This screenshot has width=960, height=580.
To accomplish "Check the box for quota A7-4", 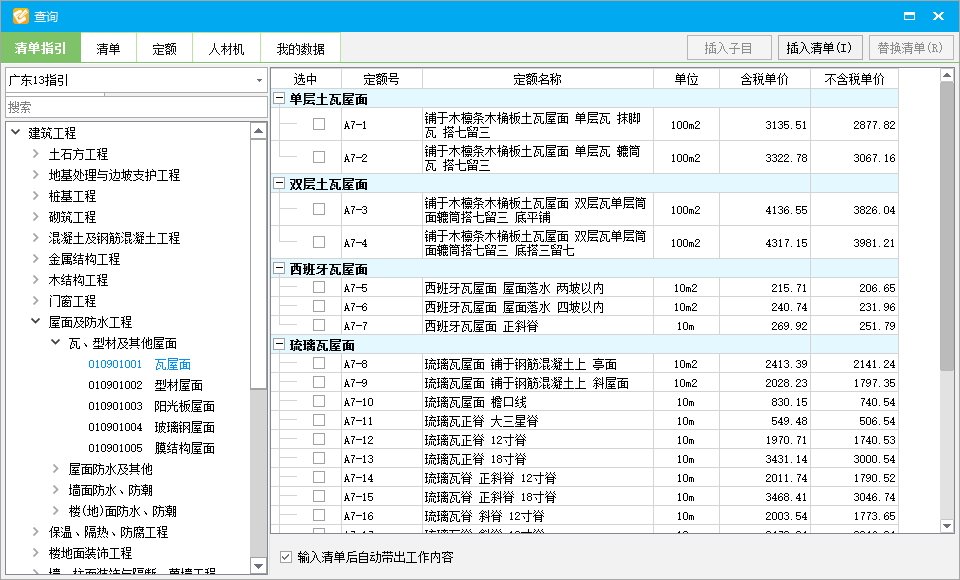I will tap(319, 242).
